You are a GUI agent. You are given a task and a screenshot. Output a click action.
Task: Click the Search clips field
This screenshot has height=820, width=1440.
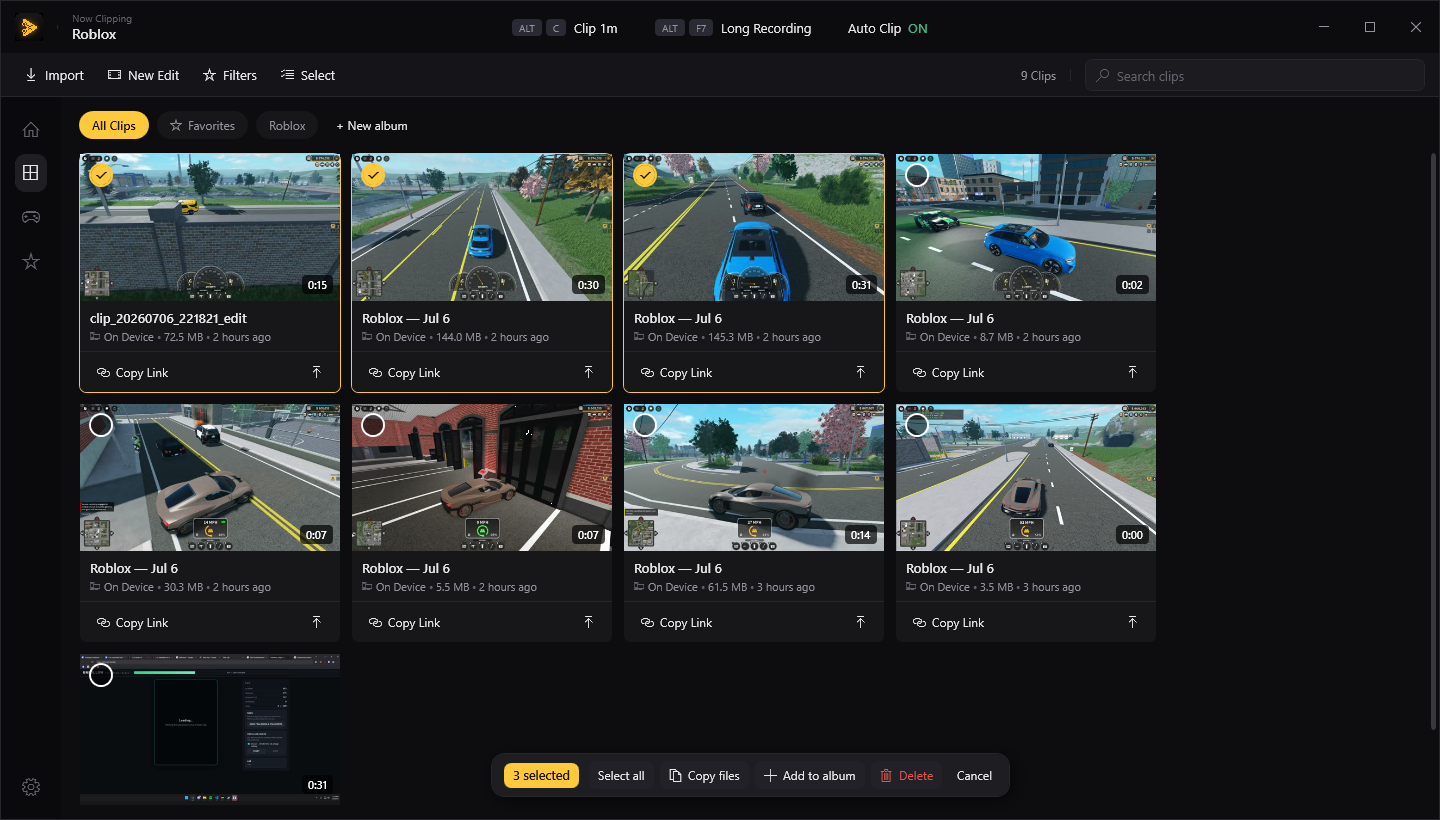pos(1254,75)
